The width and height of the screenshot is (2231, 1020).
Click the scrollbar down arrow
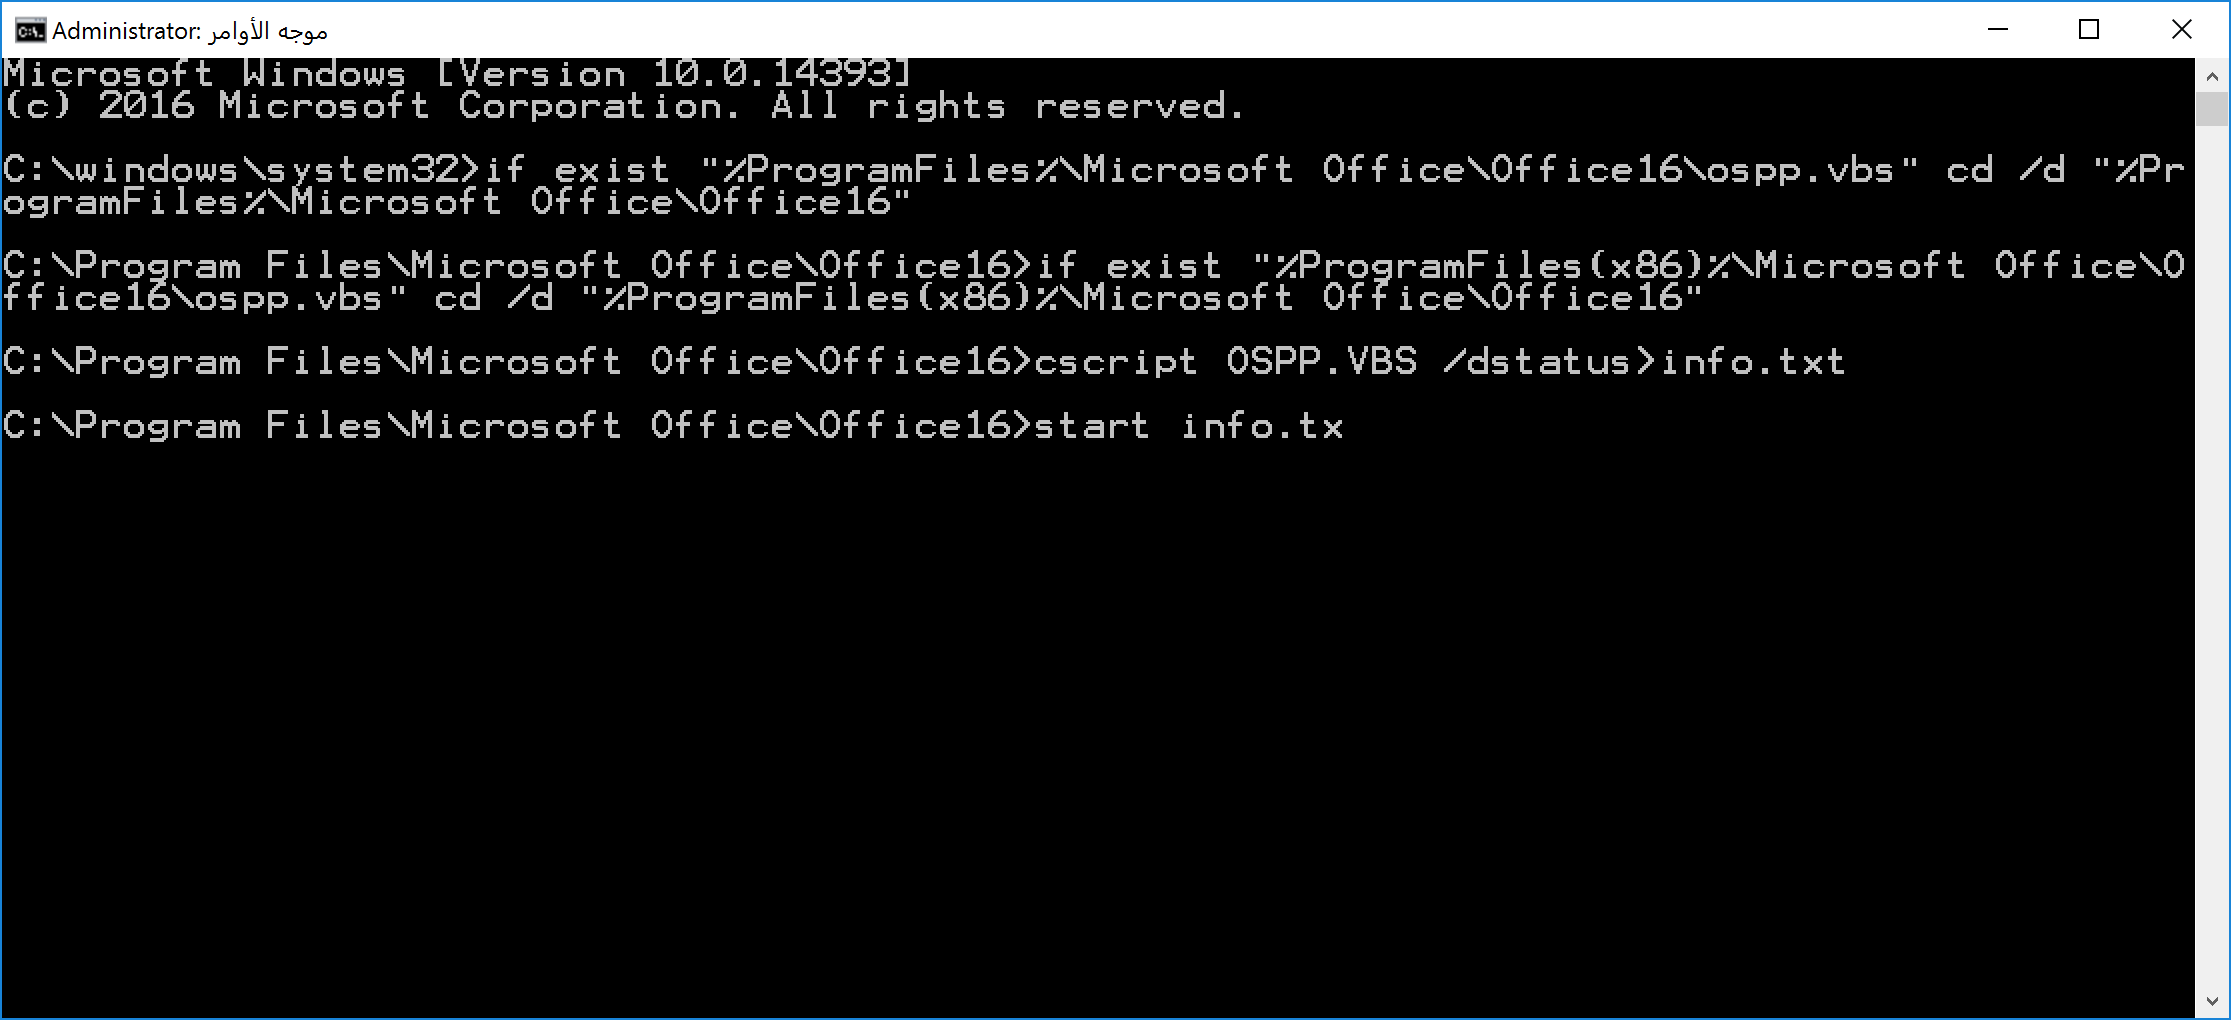[2212, 1001]
